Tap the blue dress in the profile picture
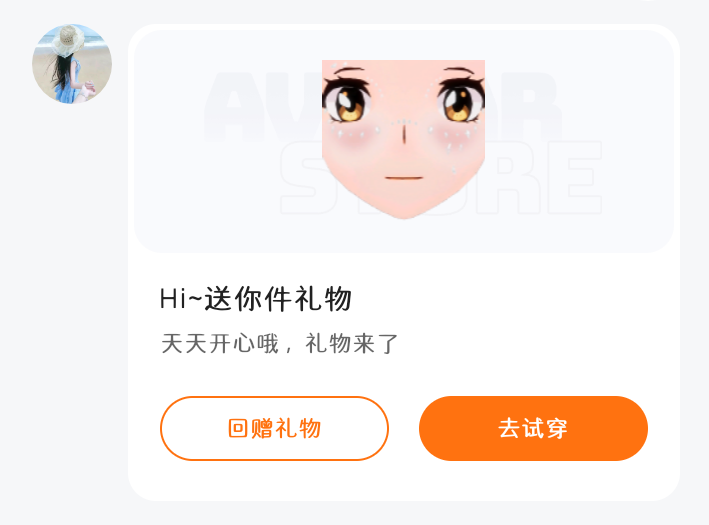 pos(69,86)
